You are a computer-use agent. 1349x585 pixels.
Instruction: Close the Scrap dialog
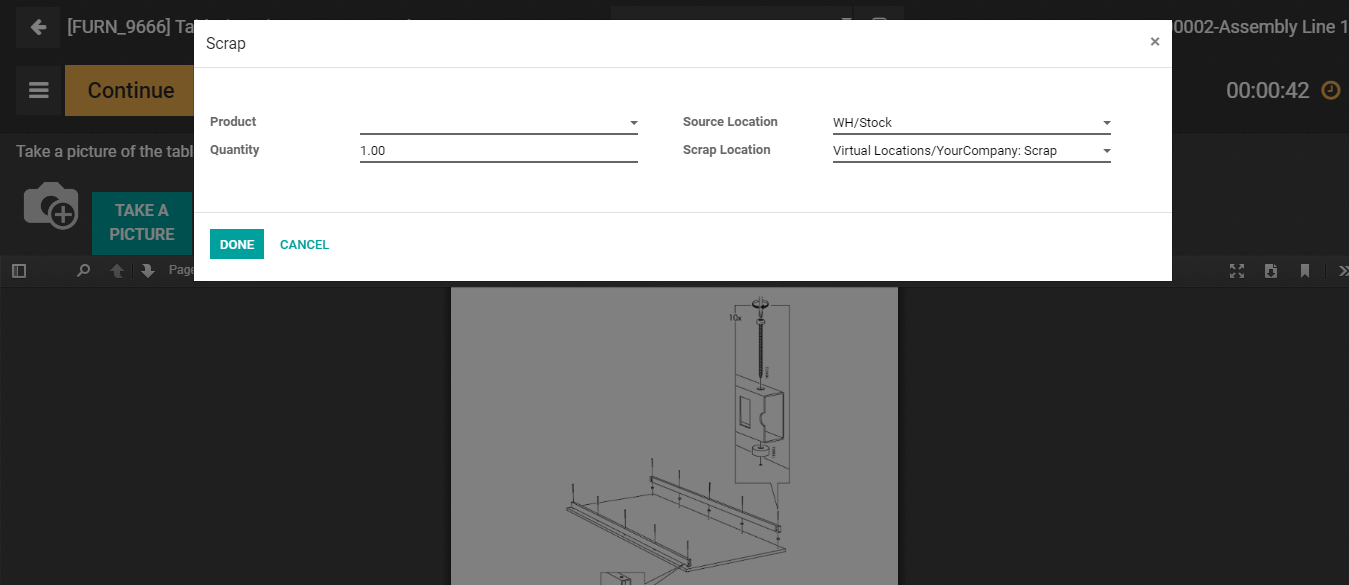click(x=1155, y=42)
